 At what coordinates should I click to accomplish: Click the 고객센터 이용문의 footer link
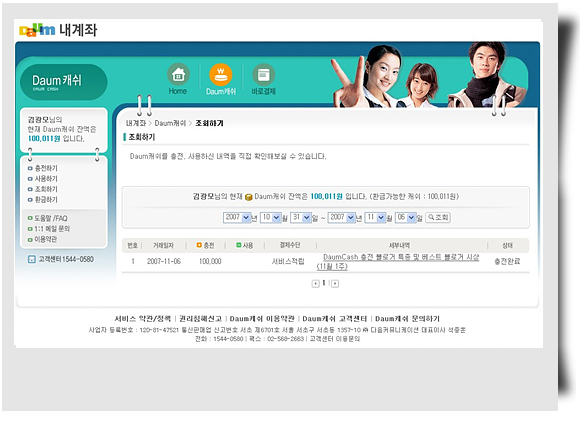point(334,339)
